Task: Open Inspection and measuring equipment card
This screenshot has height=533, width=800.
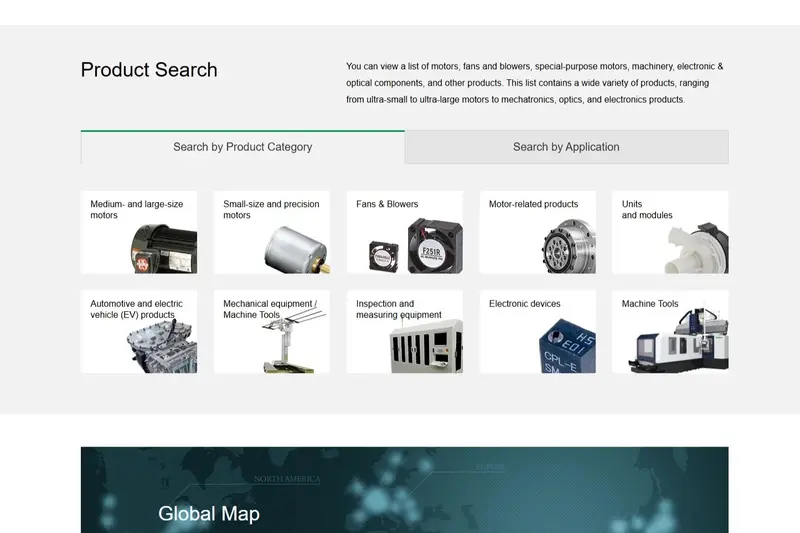Action: tap(405, 332)
